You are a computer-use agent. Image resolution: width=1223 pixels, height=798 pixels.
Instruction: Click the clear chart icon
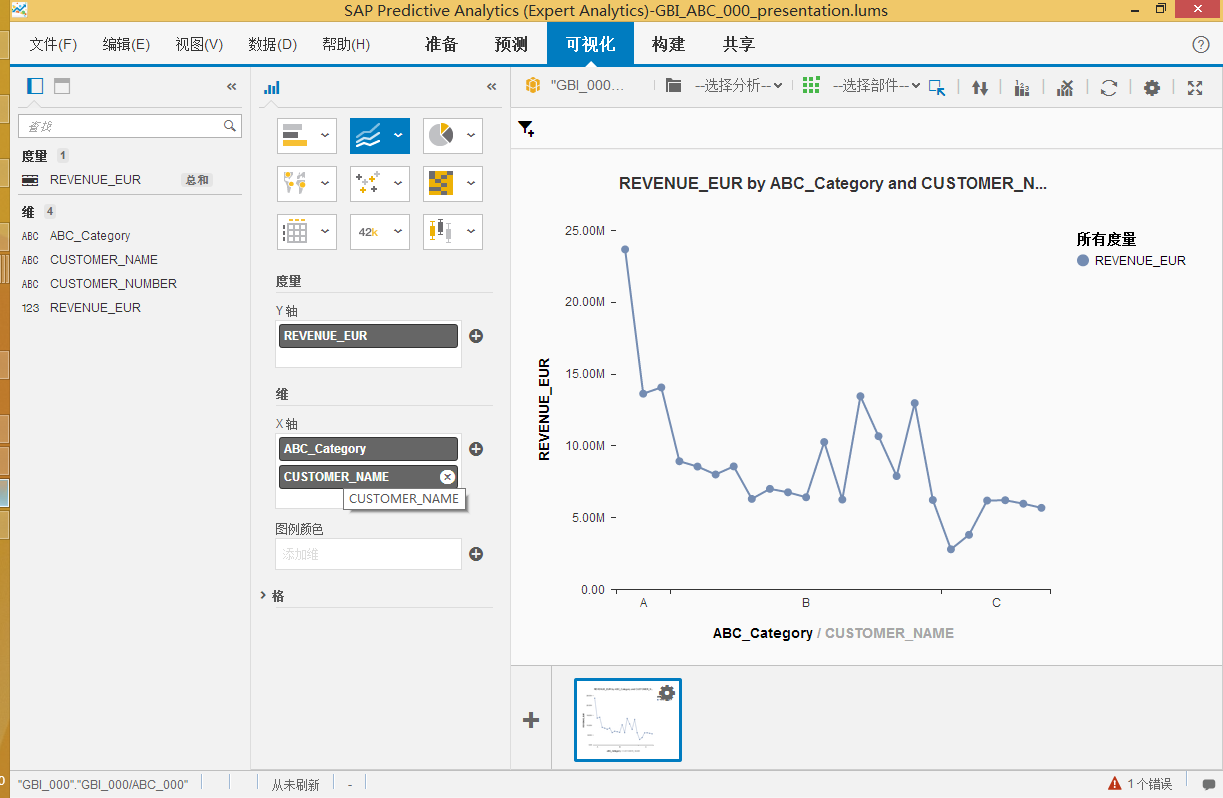pyautogui.click(x=1065, y=87)
